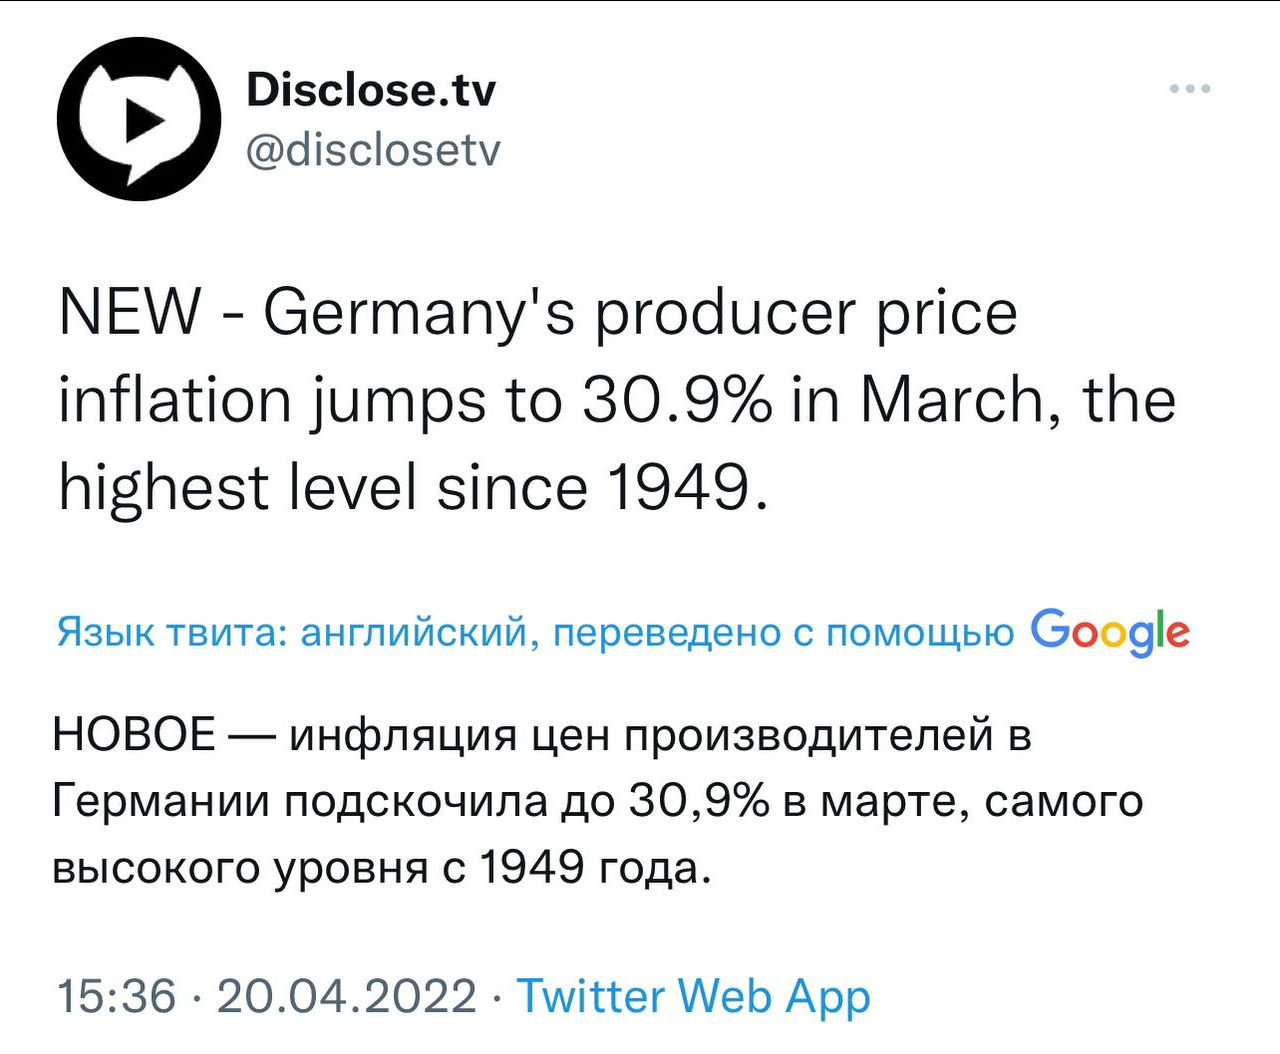This screenshot has width=1280, height=1054.
Task: Click 'переведено с помощью' text
Action: (783, 634)
